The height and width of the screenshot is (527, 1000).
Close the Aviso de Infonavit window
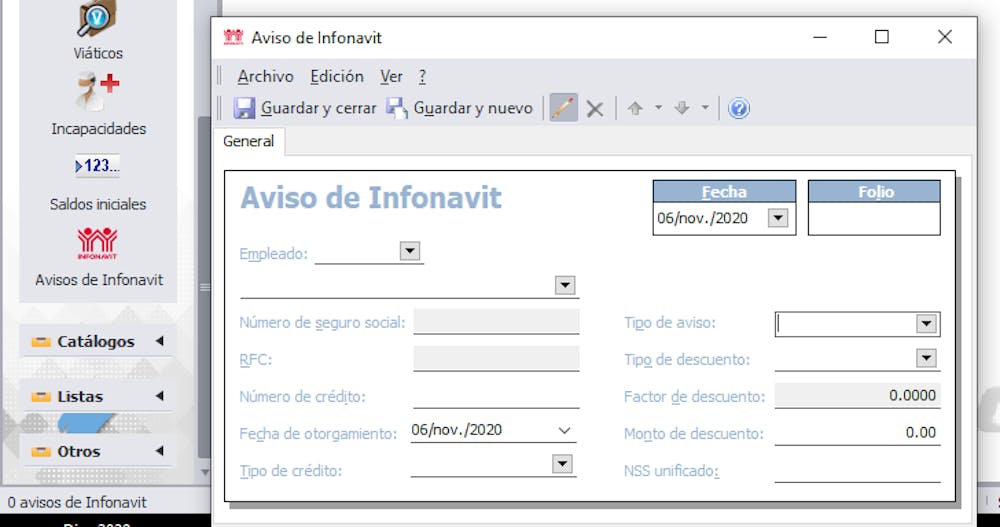click(945, 37)
